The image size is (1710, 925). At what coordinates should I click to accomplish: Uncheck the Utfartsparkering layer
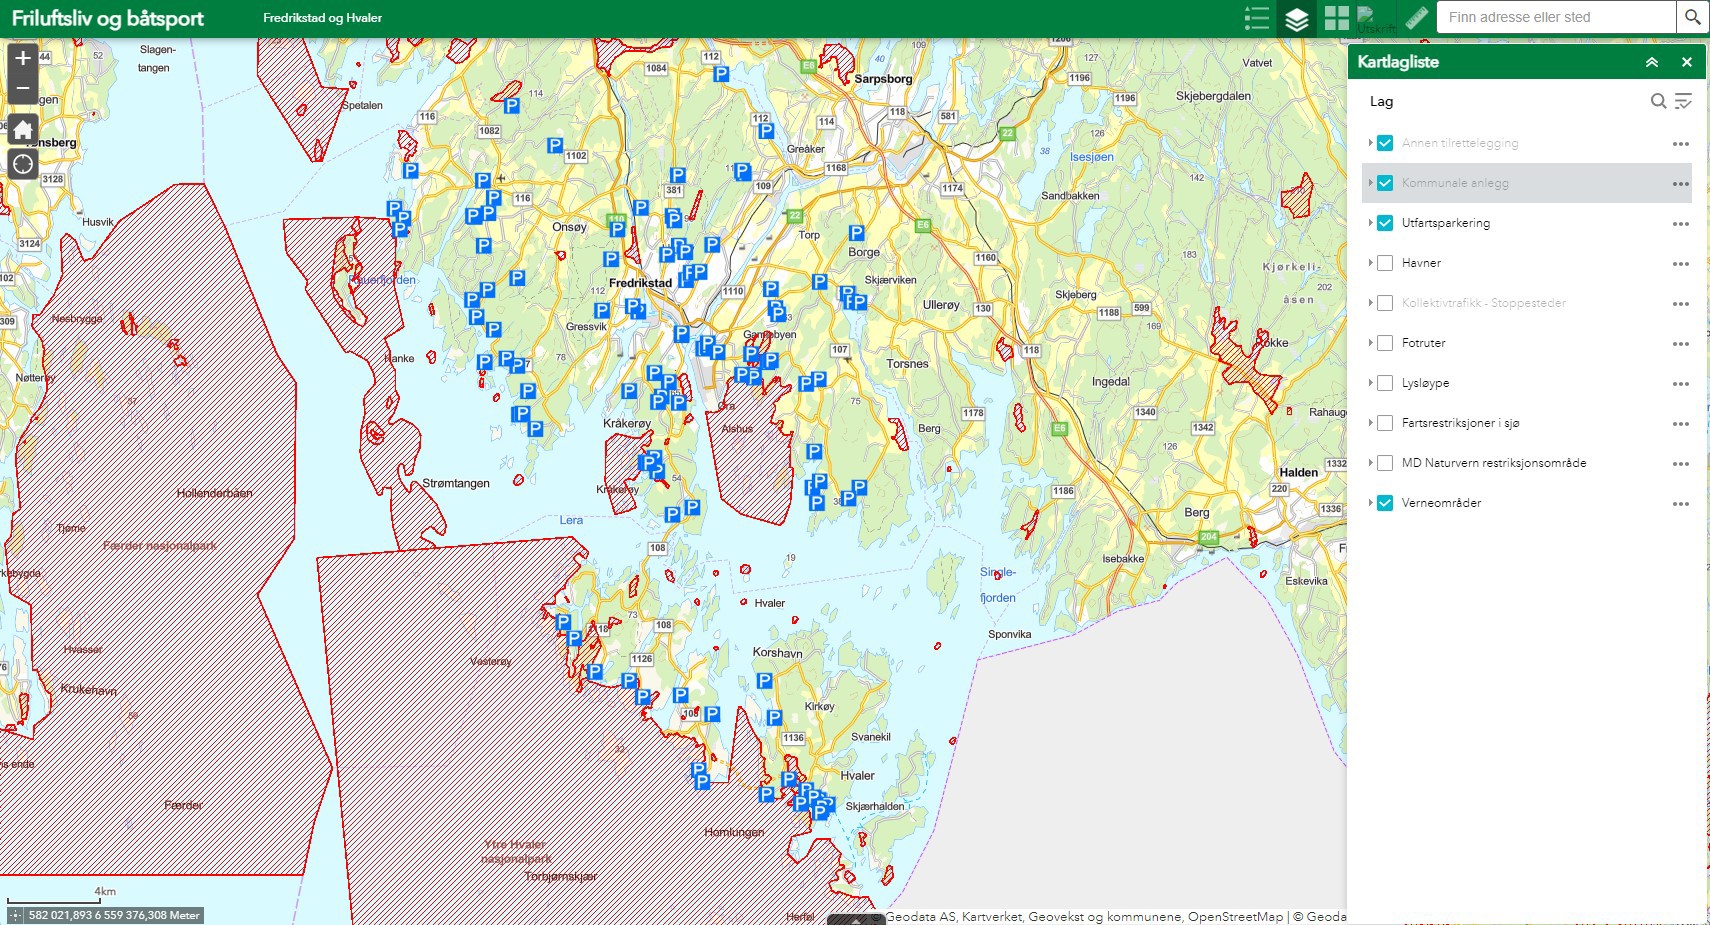click(x=1385, y=223)
